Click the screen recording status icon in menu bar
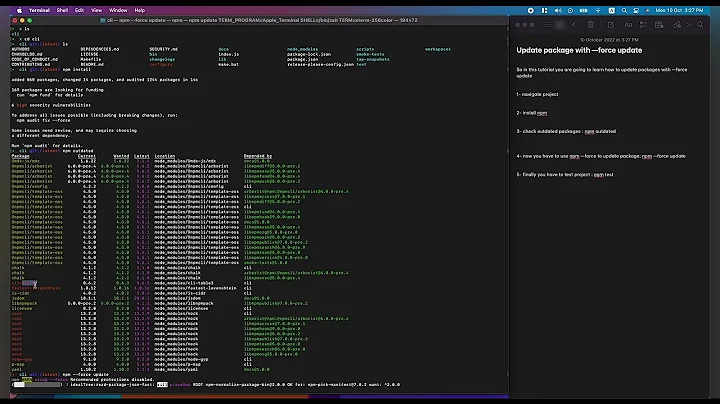This screenshot has height=404, width=720. pyautogui.click(x=531, y=10)
